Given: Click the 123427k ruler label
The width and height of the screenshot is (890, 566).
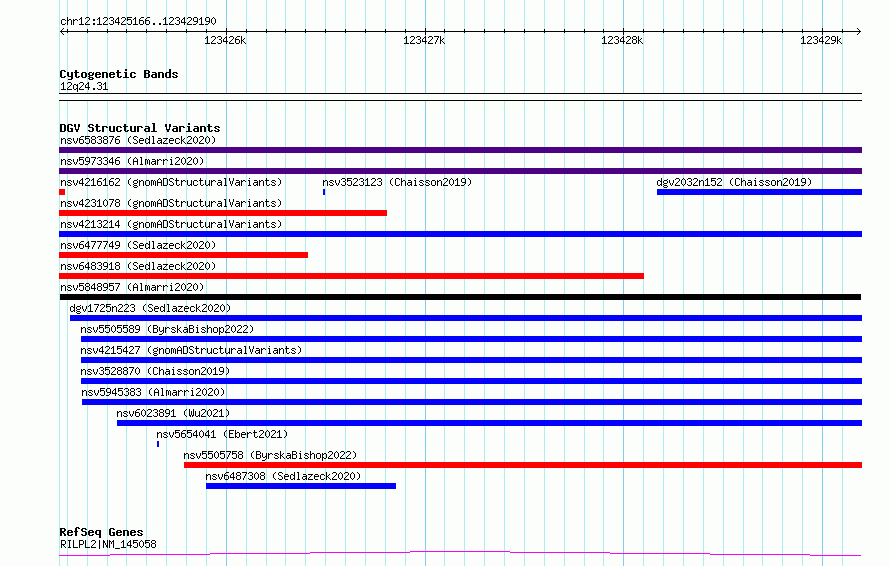Looking at the screenshot, I should point(424,40).
